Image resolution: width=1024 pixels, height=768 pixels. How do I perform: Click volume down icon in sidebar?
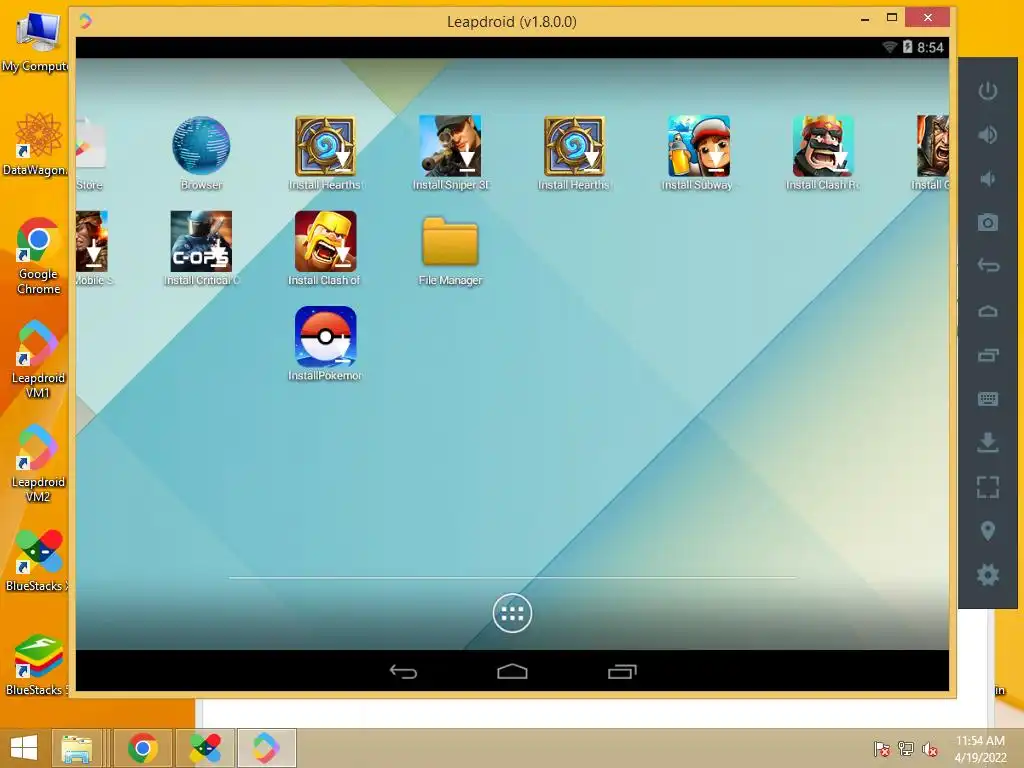987,178
